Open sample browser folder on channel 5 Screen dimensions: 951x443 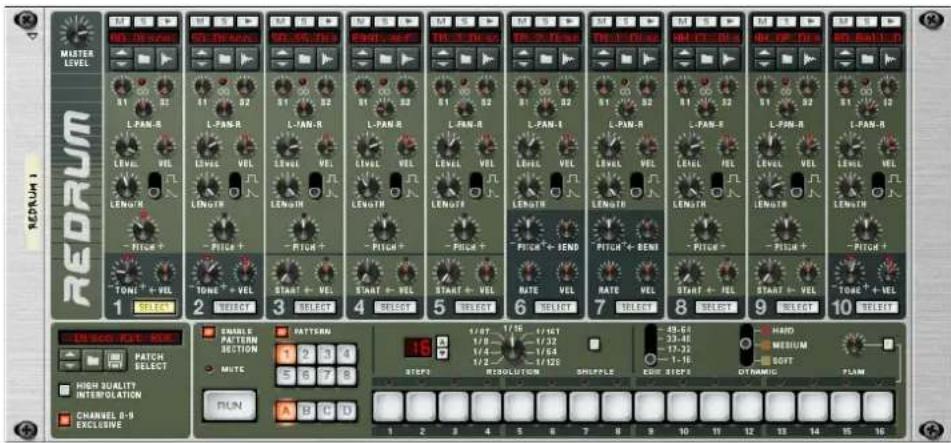tap(465, 59)
